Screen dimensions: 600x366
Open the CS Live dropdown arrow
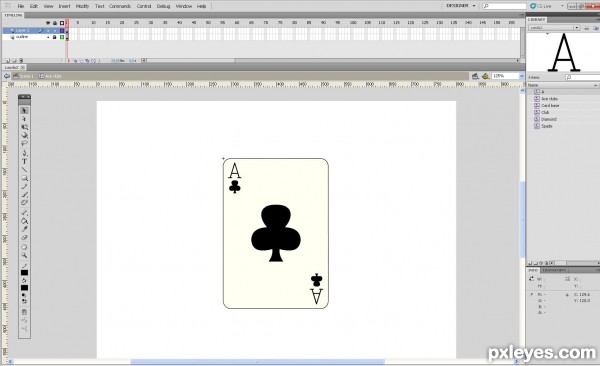click(x=562, y=6)
